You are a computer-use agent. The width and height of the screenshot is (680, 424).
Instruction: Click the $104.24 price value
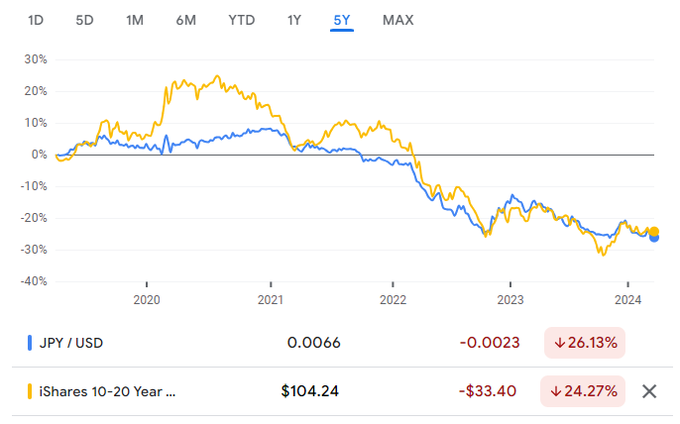310,391
